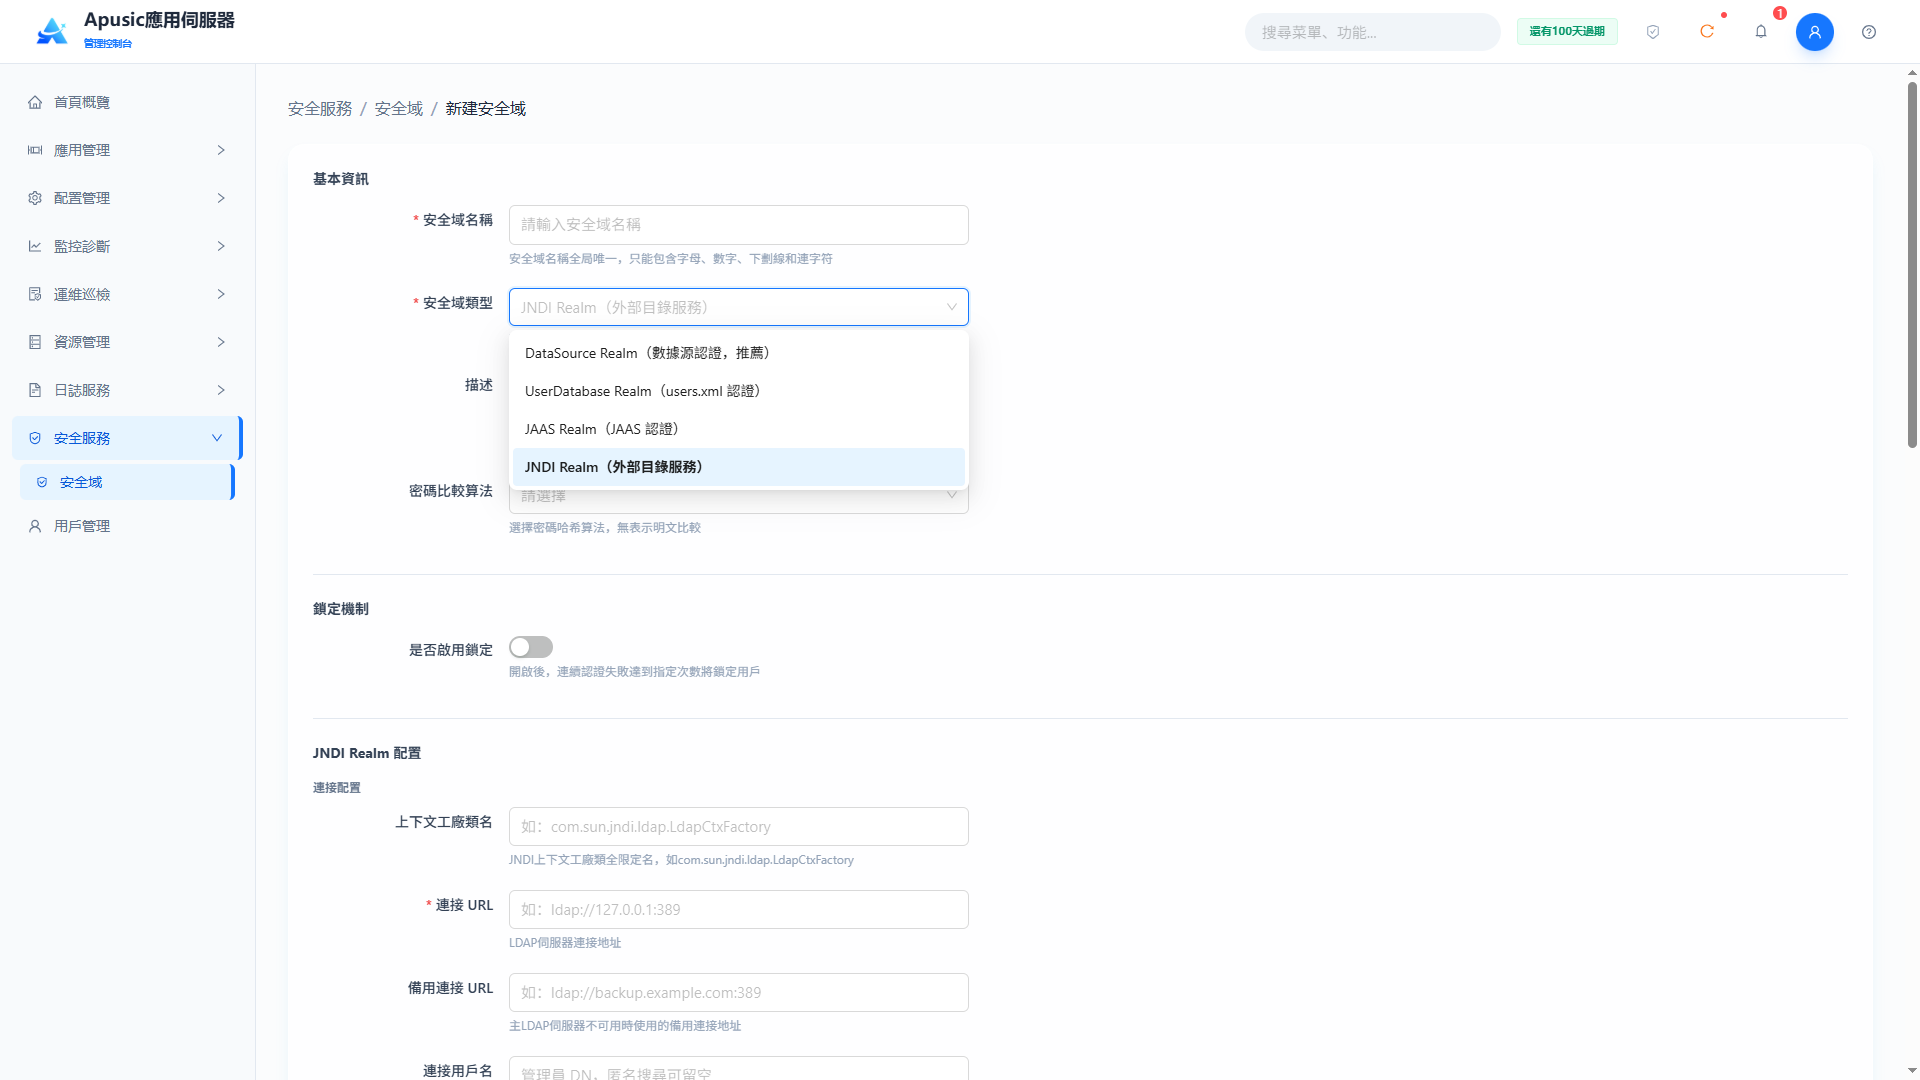Open the blue user avatar icon
The width and height of the screenshot is (1920, 1080).
pos(1815,32)
